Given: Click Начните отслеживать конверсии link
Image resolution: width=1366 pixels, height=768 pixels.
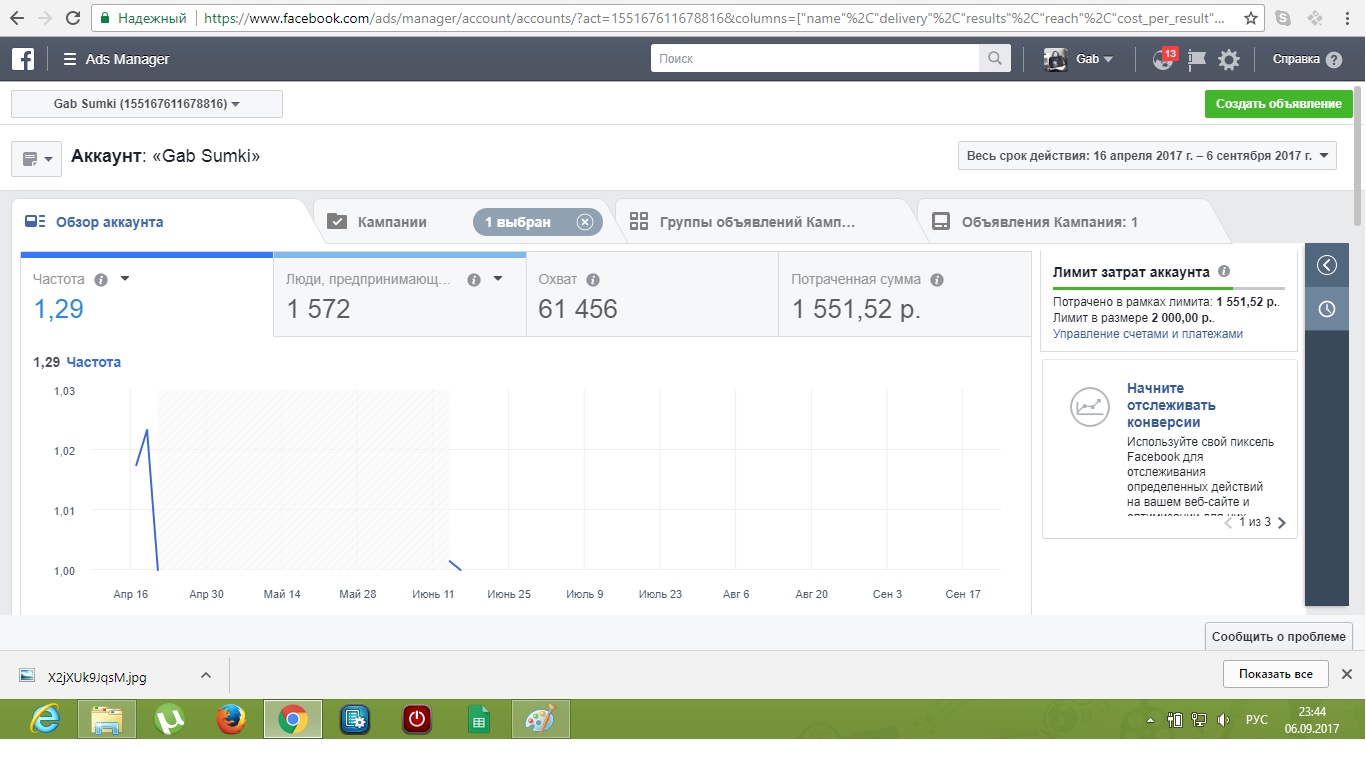Looking at the screenshot, I should click(1171, 405).
